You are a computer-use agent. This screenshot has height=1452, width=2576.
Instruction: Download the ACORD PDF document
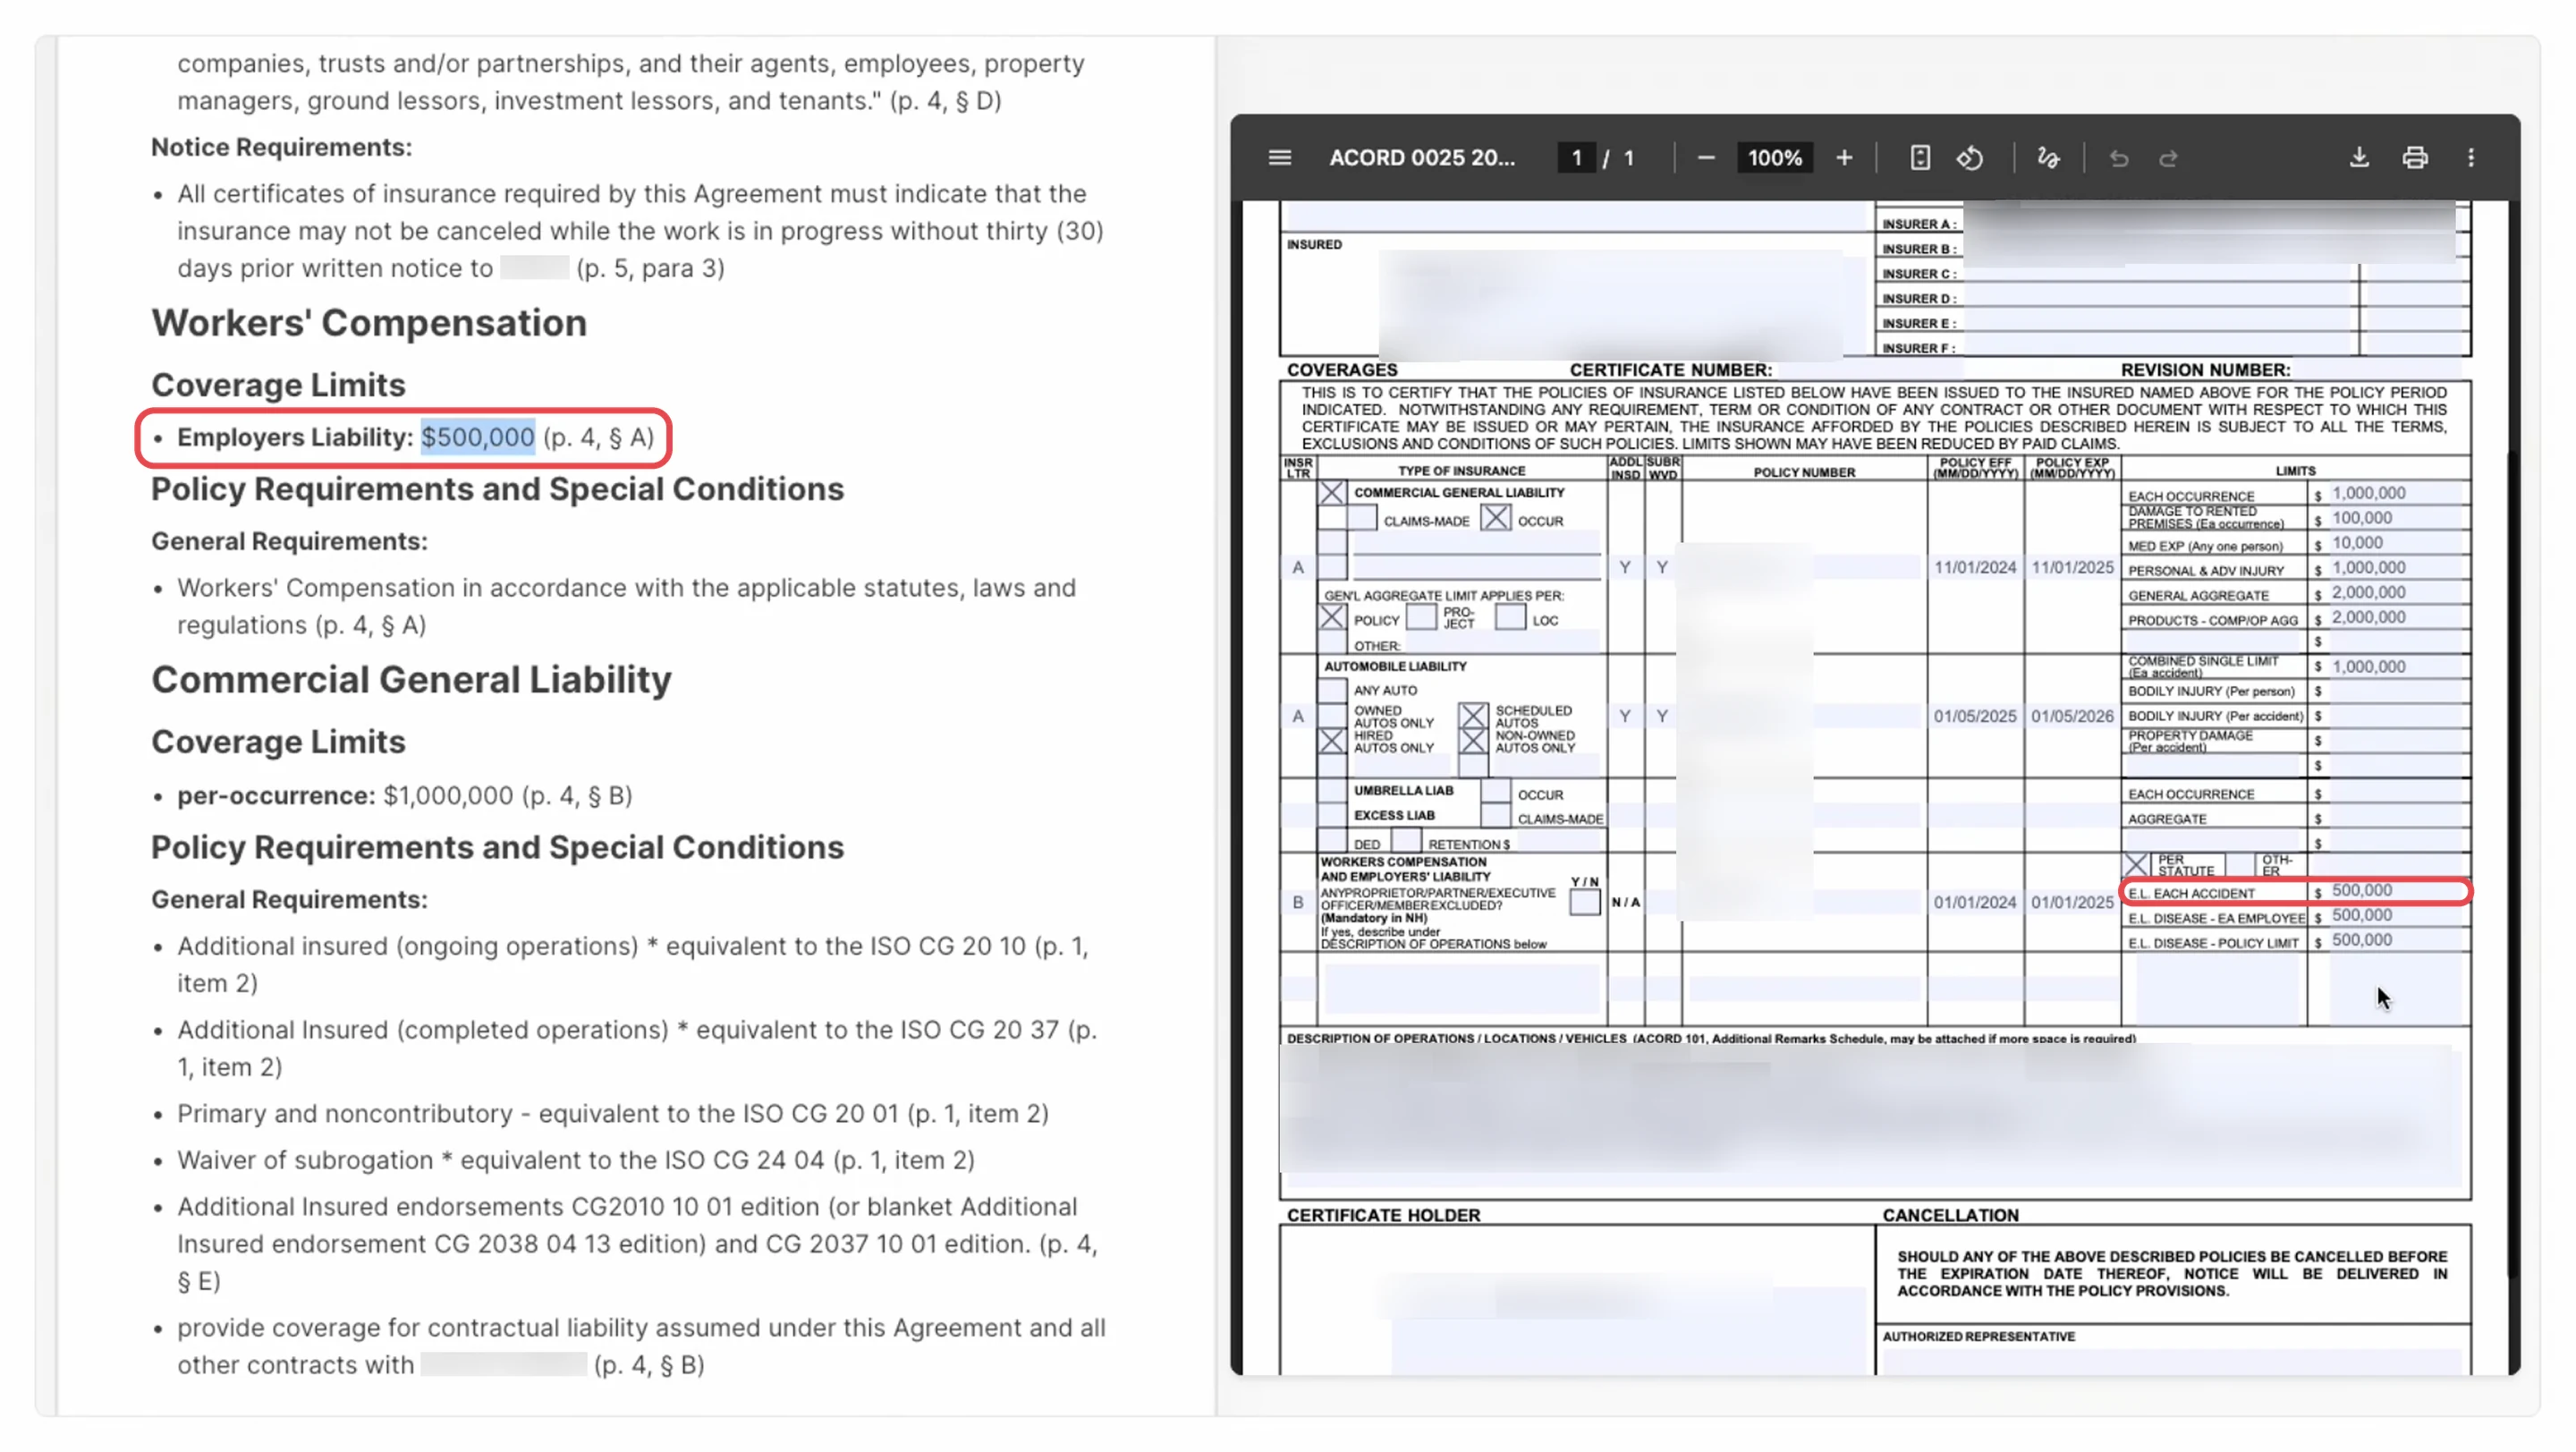tap(2359, 158)
